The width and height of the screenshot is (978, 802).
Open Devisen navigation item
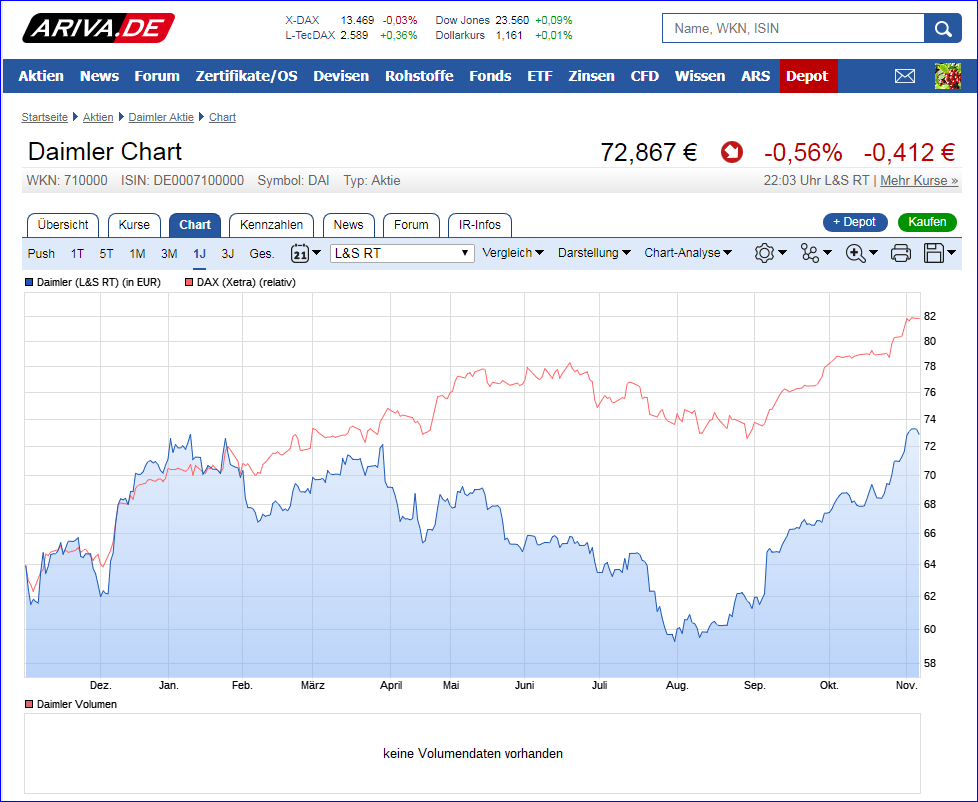341,76
